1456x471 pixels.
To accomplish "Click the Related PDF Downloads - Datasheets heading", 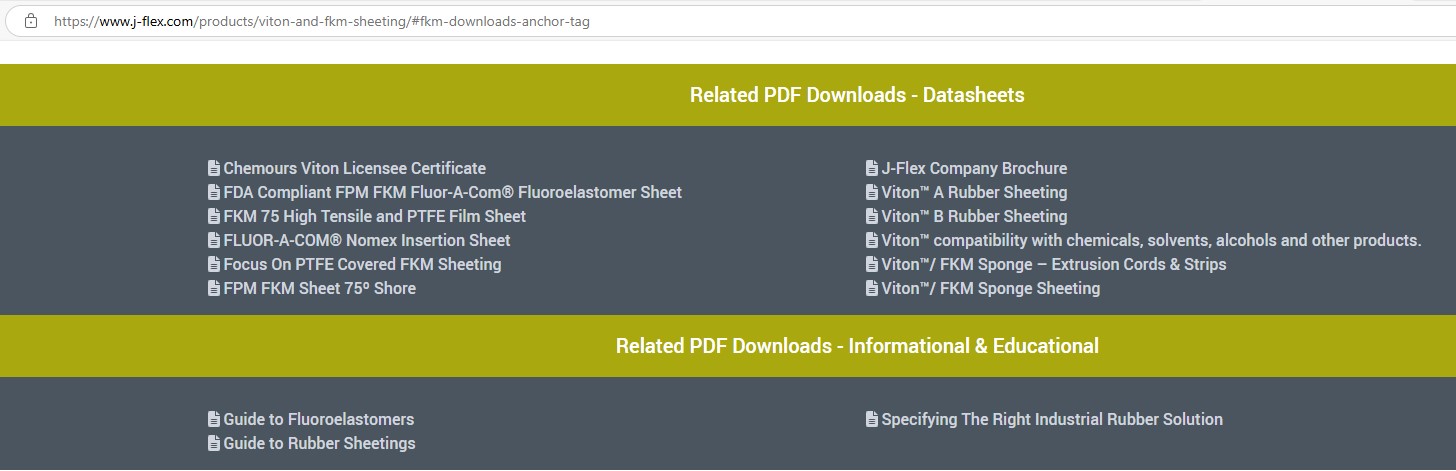I will [857, 95].
